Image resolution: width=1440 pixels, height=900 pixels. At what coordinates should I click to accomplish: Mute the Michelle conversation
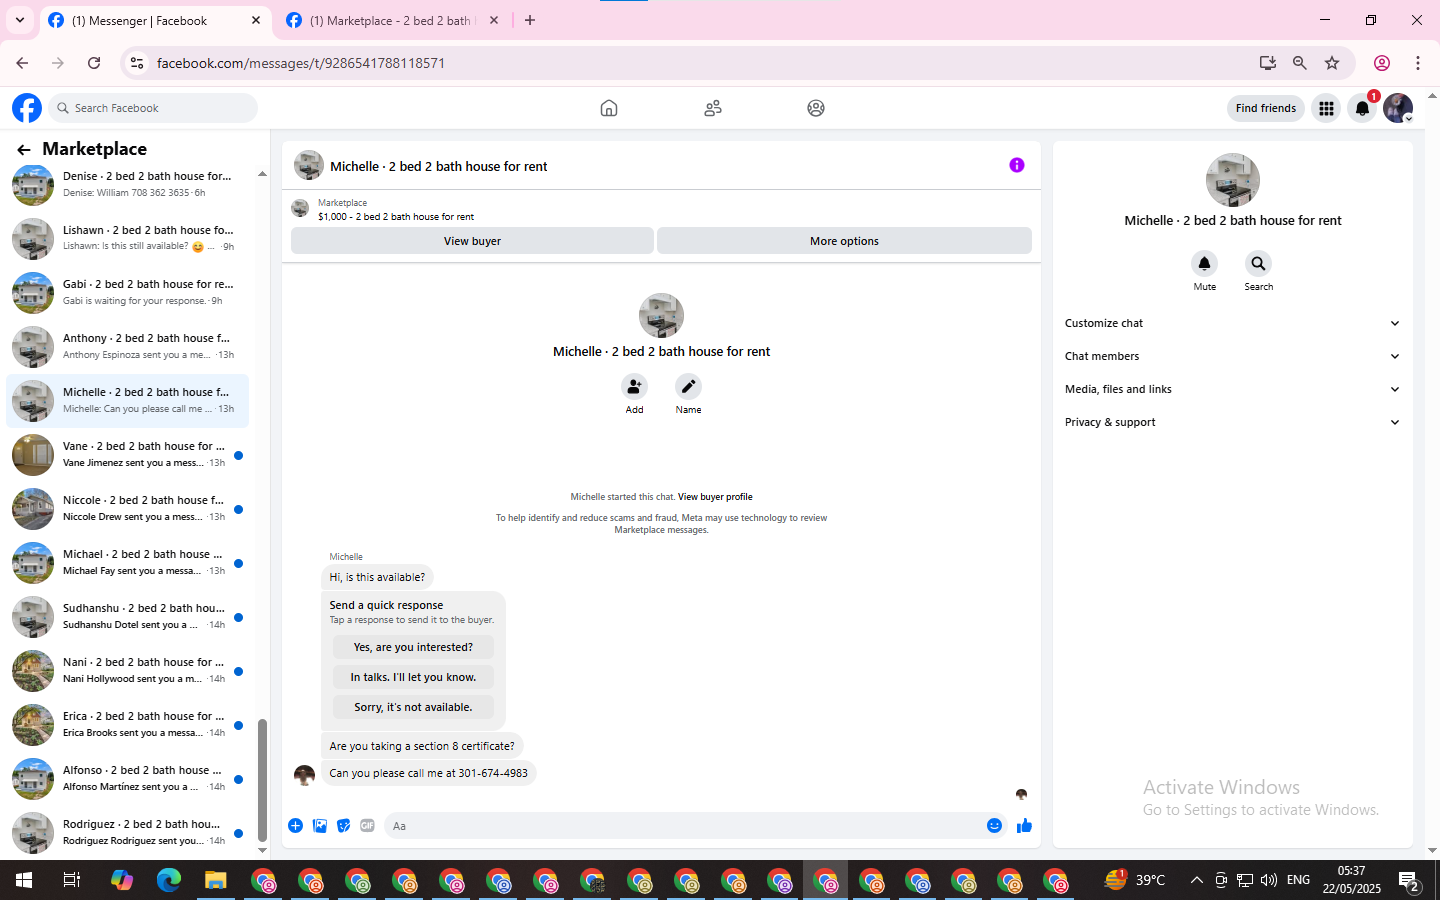click(1205, 264)
